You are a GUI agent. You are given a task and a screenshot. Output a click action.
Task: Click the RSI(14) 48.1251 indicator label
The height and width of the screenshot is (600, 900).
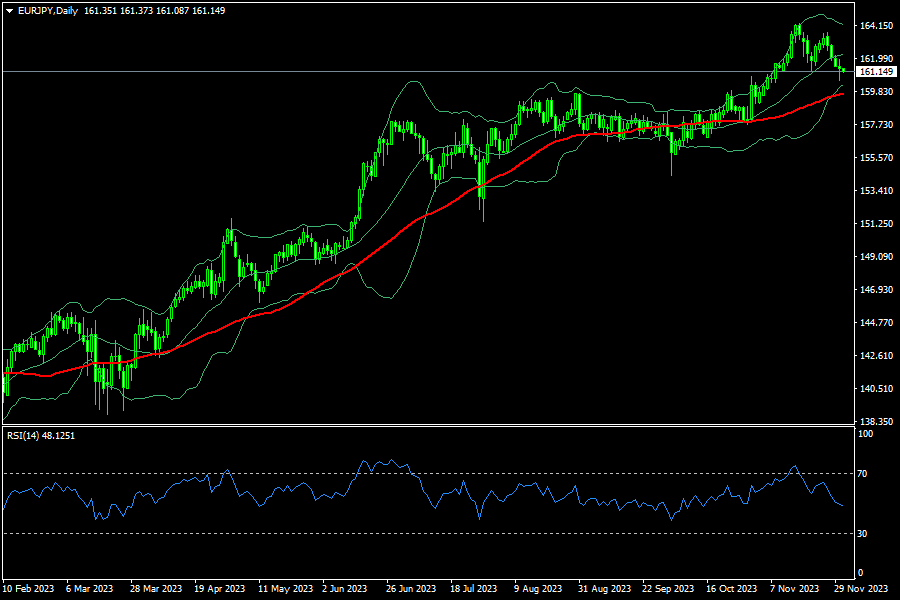[x=41, y=436]
